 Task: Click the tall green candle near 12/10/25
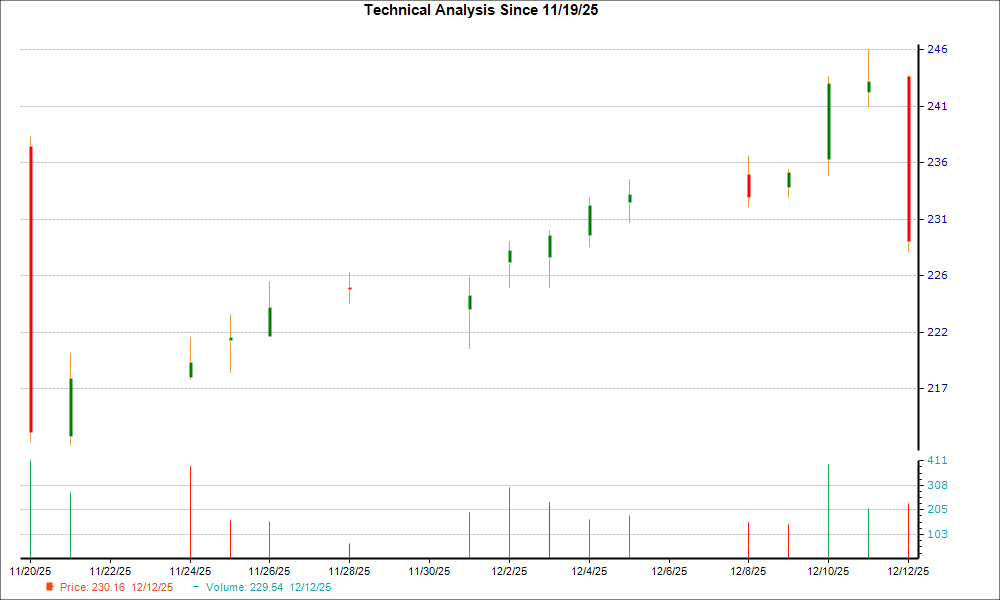point(828,120)
